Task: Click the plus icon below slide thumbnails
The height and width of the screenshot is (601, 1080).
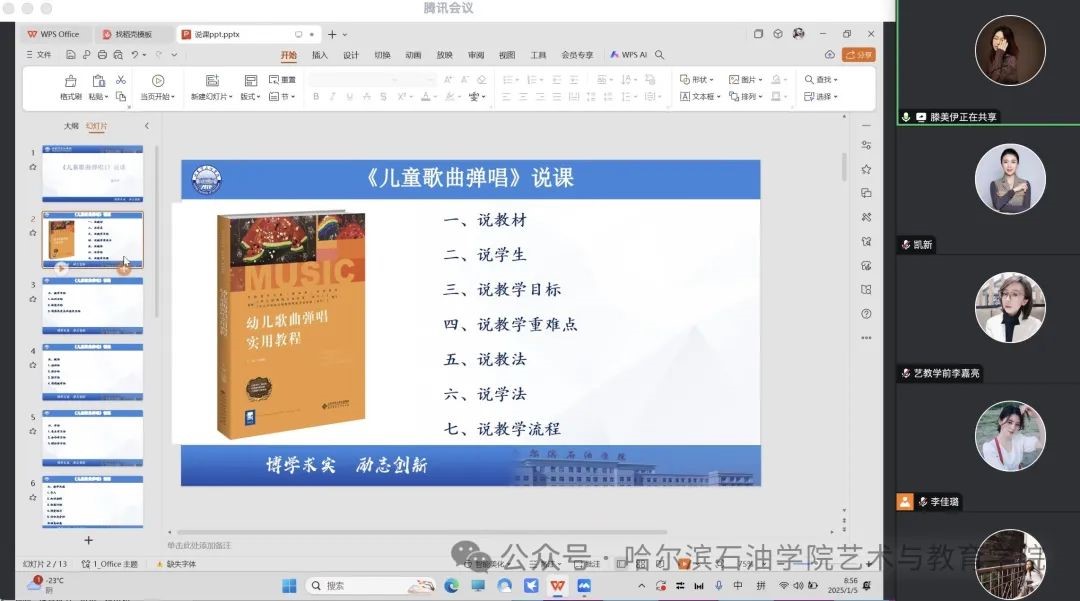Action: (88, 540)
